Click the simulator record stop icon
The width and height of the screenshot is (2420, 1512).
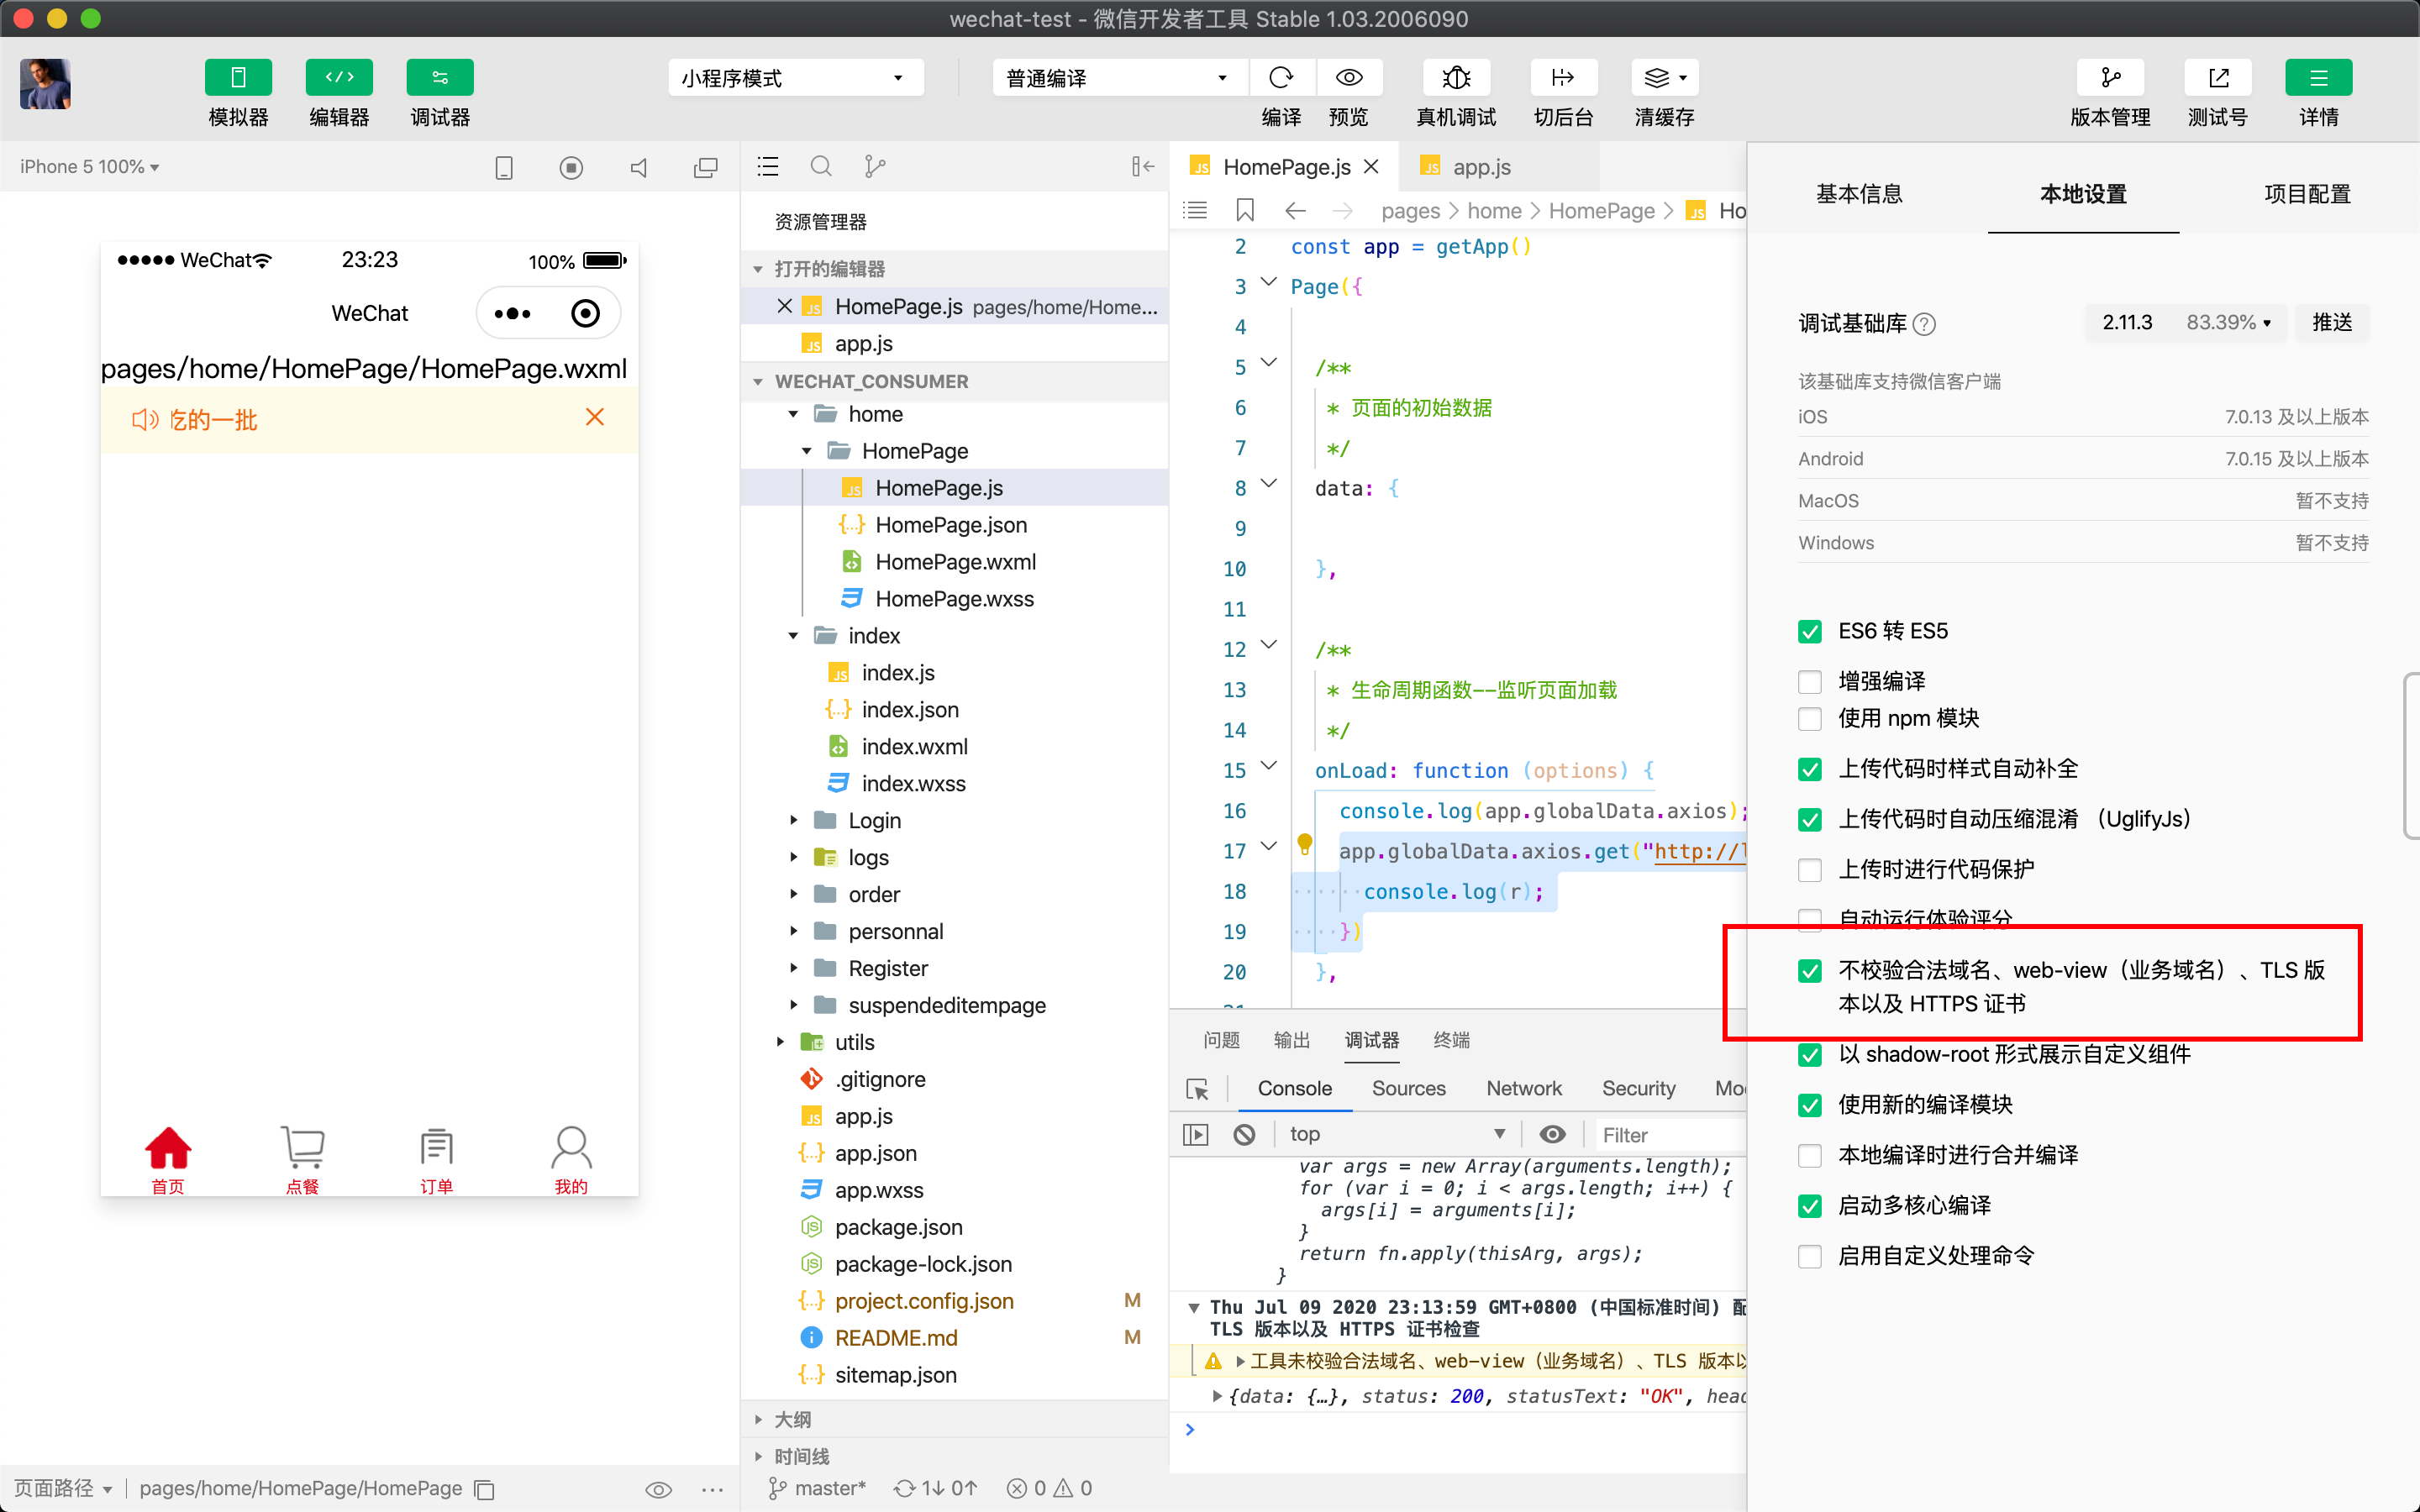(x=571, y=168)
